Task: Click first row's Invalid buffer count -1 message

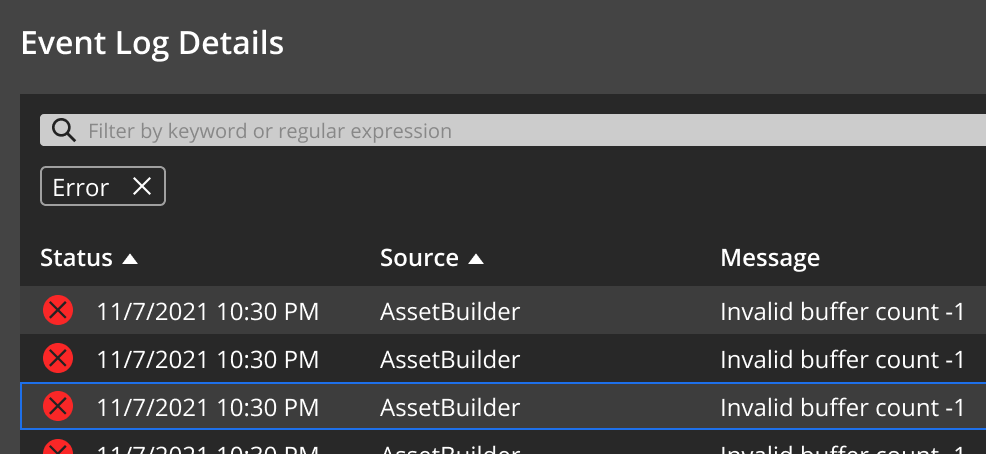Action: pyautogui.click(x=842, y=312)
